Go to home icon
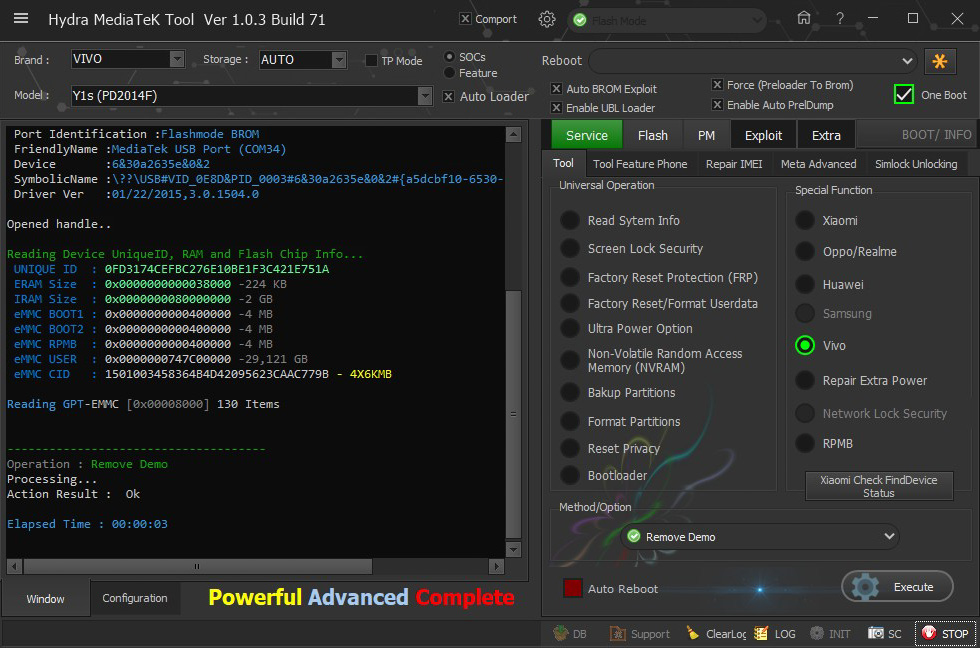980x648 pixels. 804,18
